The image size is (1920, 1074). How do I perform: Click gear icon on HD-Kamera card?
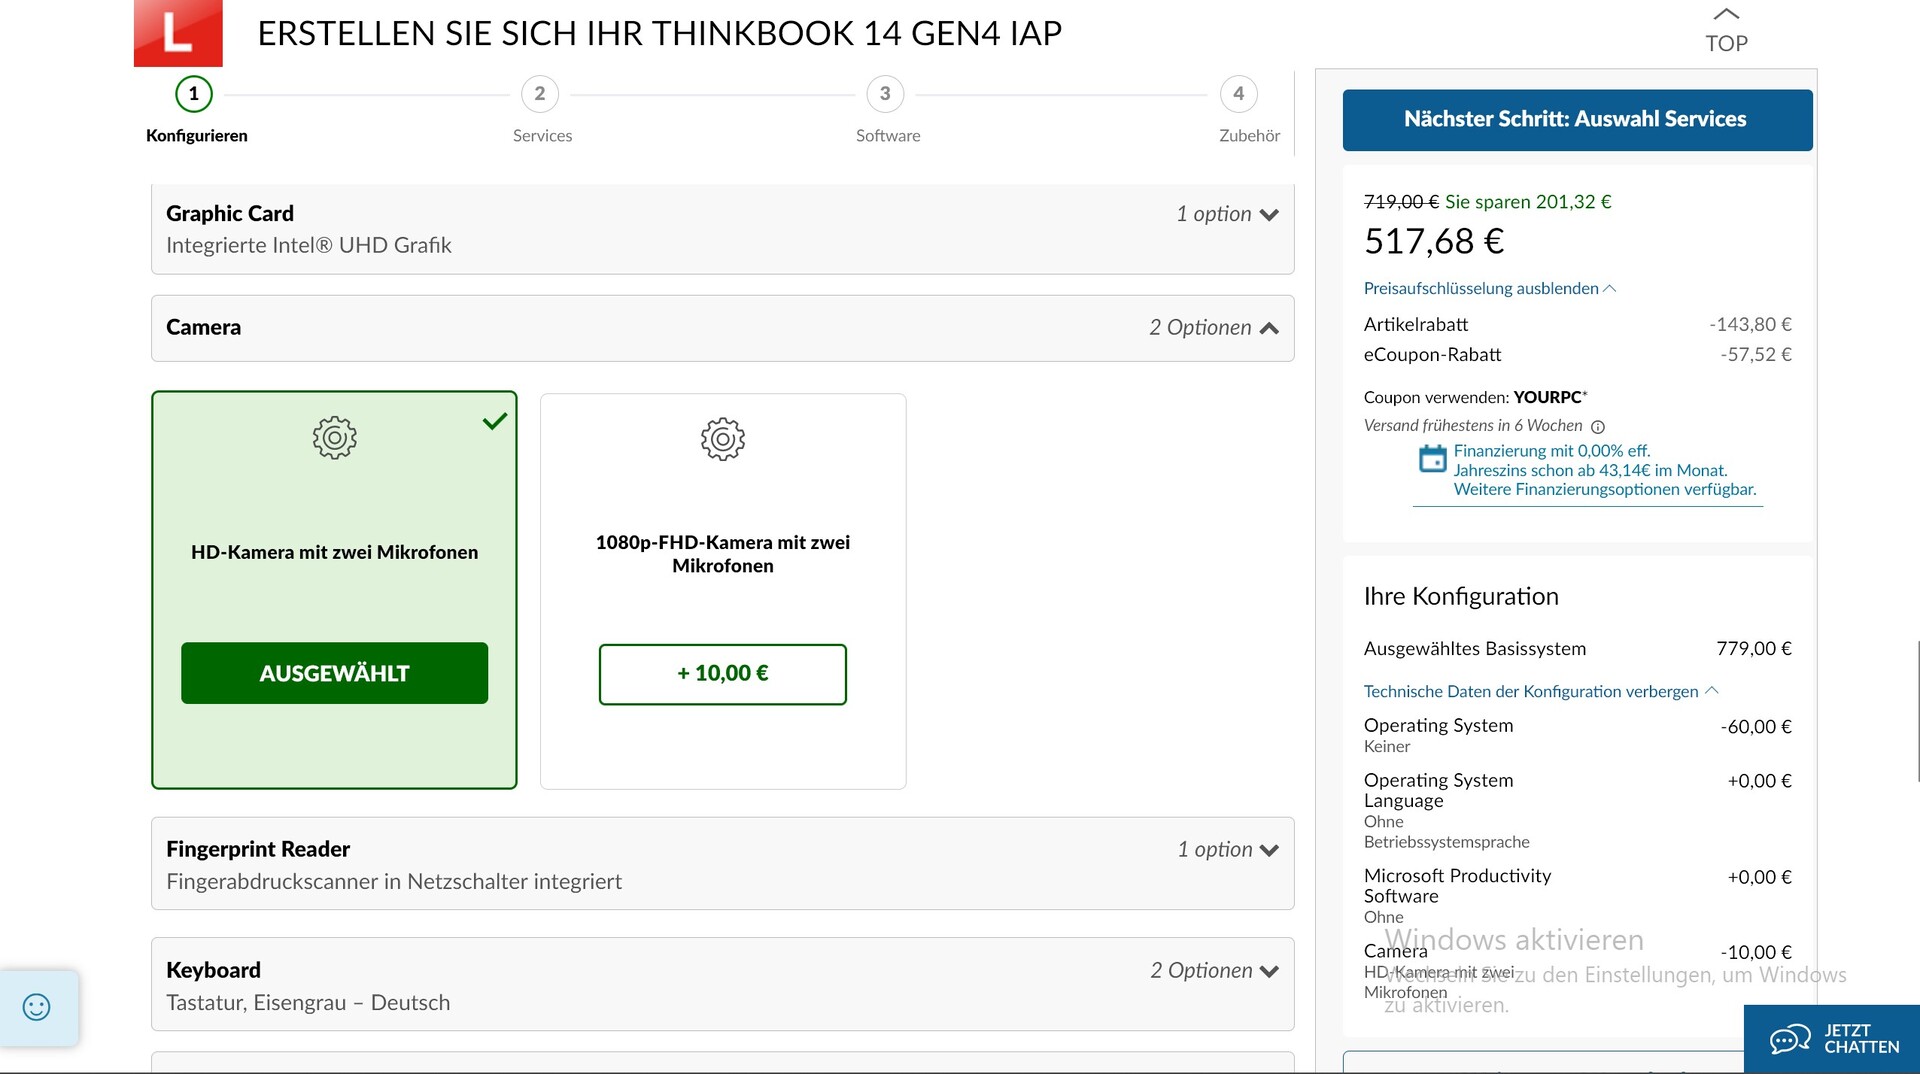[x=334, y=438]
